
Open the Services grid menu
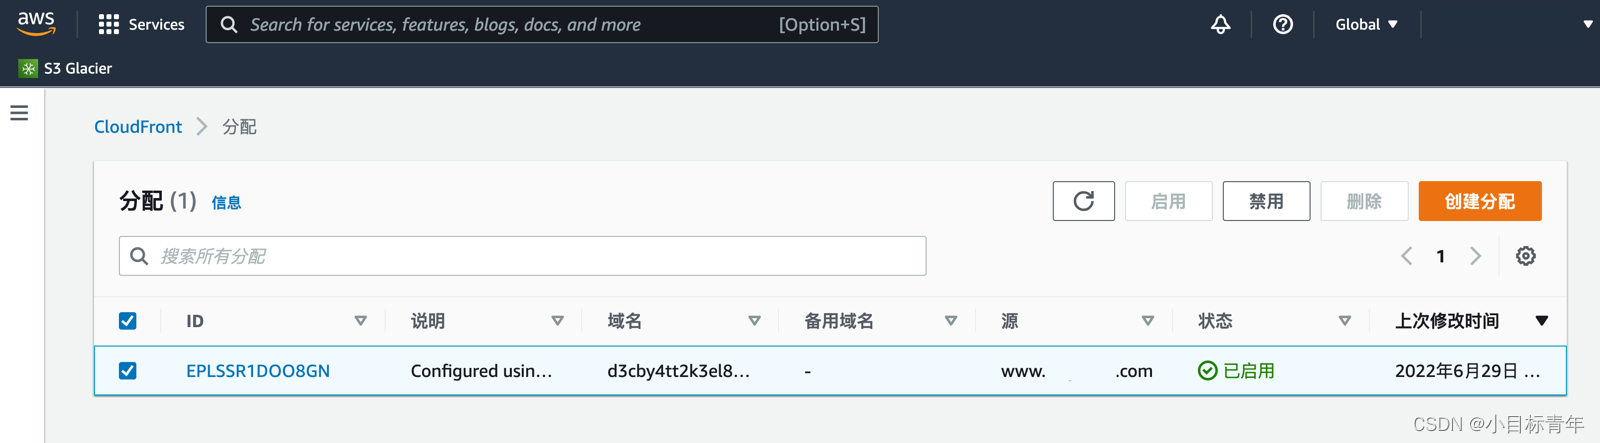[x=142, y=24]
